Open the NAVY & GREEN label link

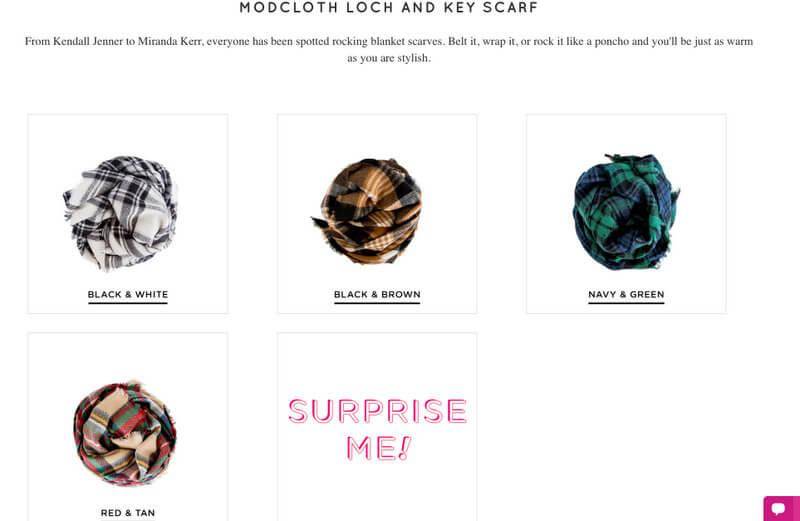pyautogui.click(x=626, y=295)
